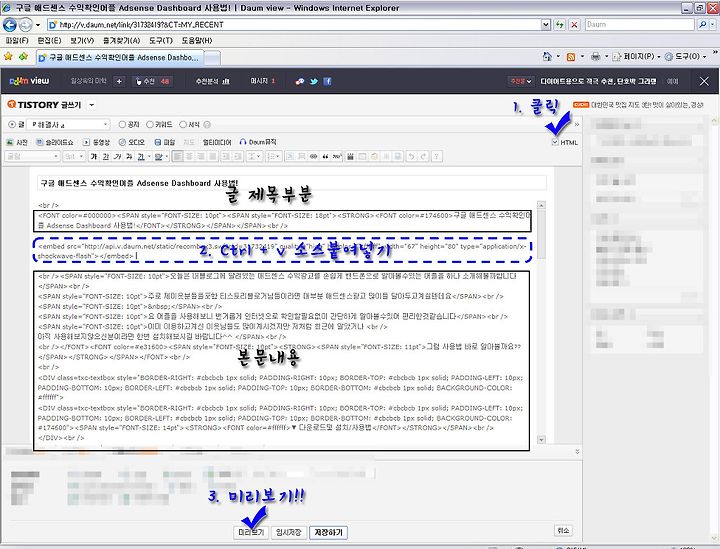Click the Print icon
This screenshot has width=720, height=549.
click(596, 56)
